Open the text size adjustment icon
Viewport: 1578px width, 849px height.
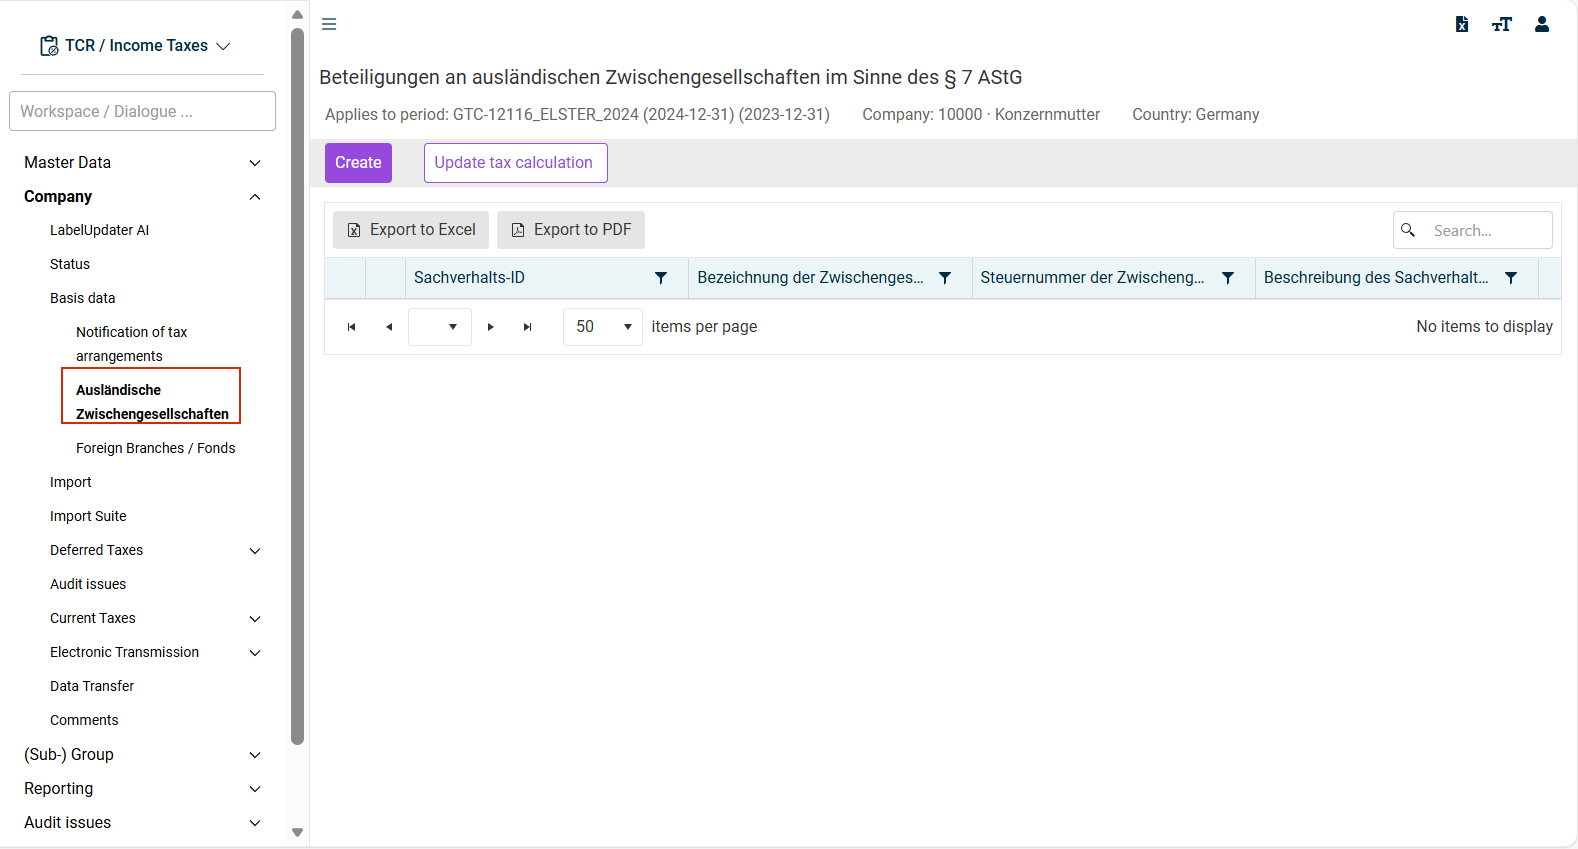[x=1502, y=24]
